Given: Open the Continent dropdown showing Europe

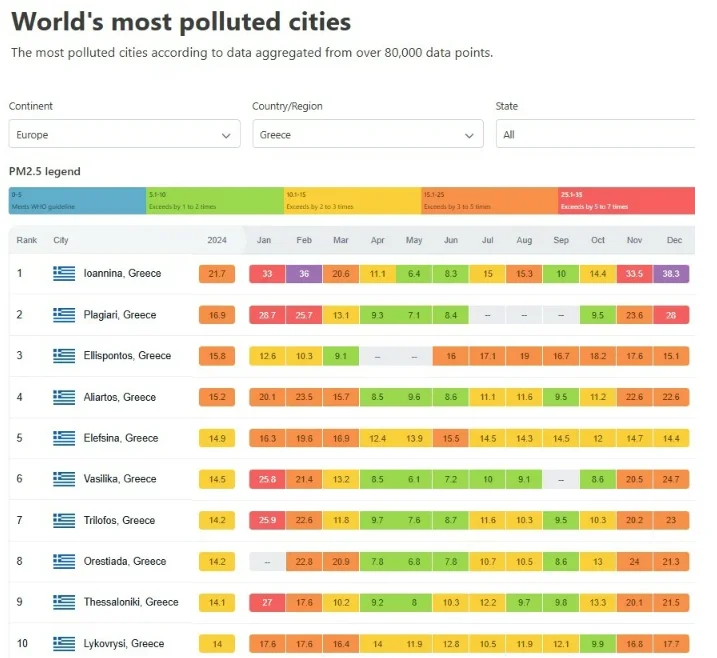Looking at the screenshot, I should pyautogui.click(x=124, y=134).
